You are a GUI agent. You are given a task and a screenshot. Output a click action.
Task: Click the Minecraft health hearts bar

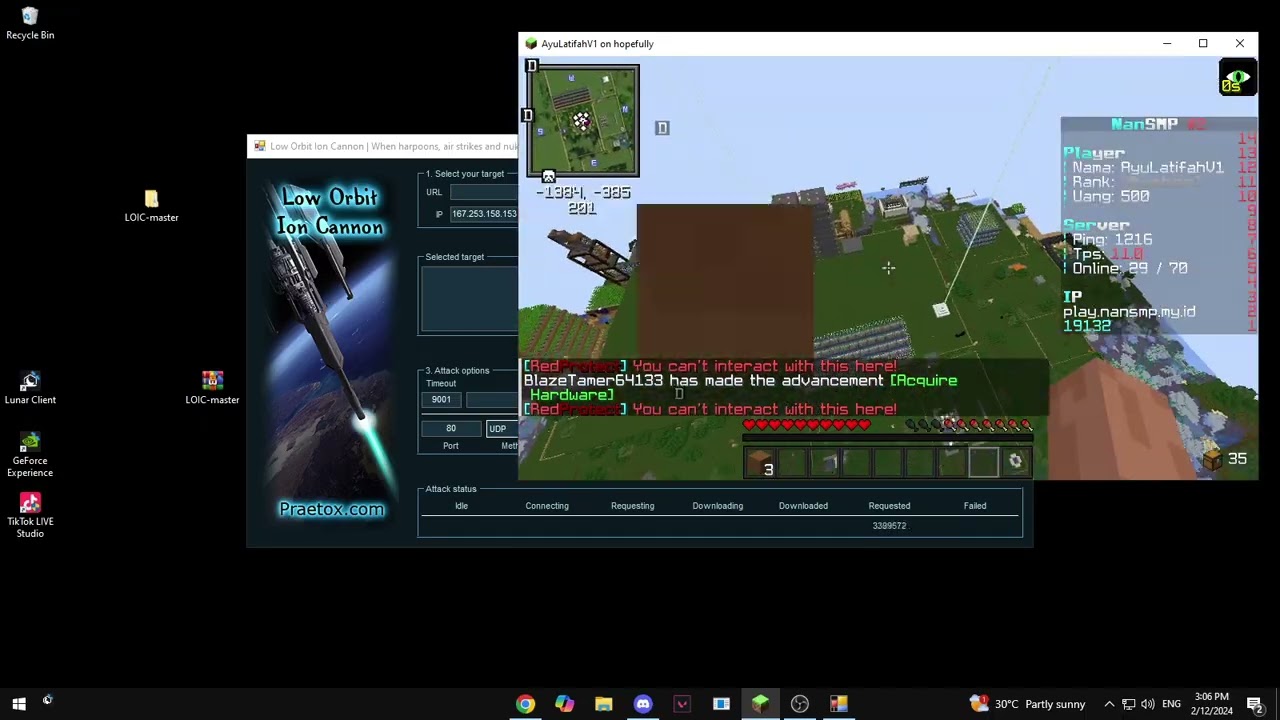tap(807, 426)
